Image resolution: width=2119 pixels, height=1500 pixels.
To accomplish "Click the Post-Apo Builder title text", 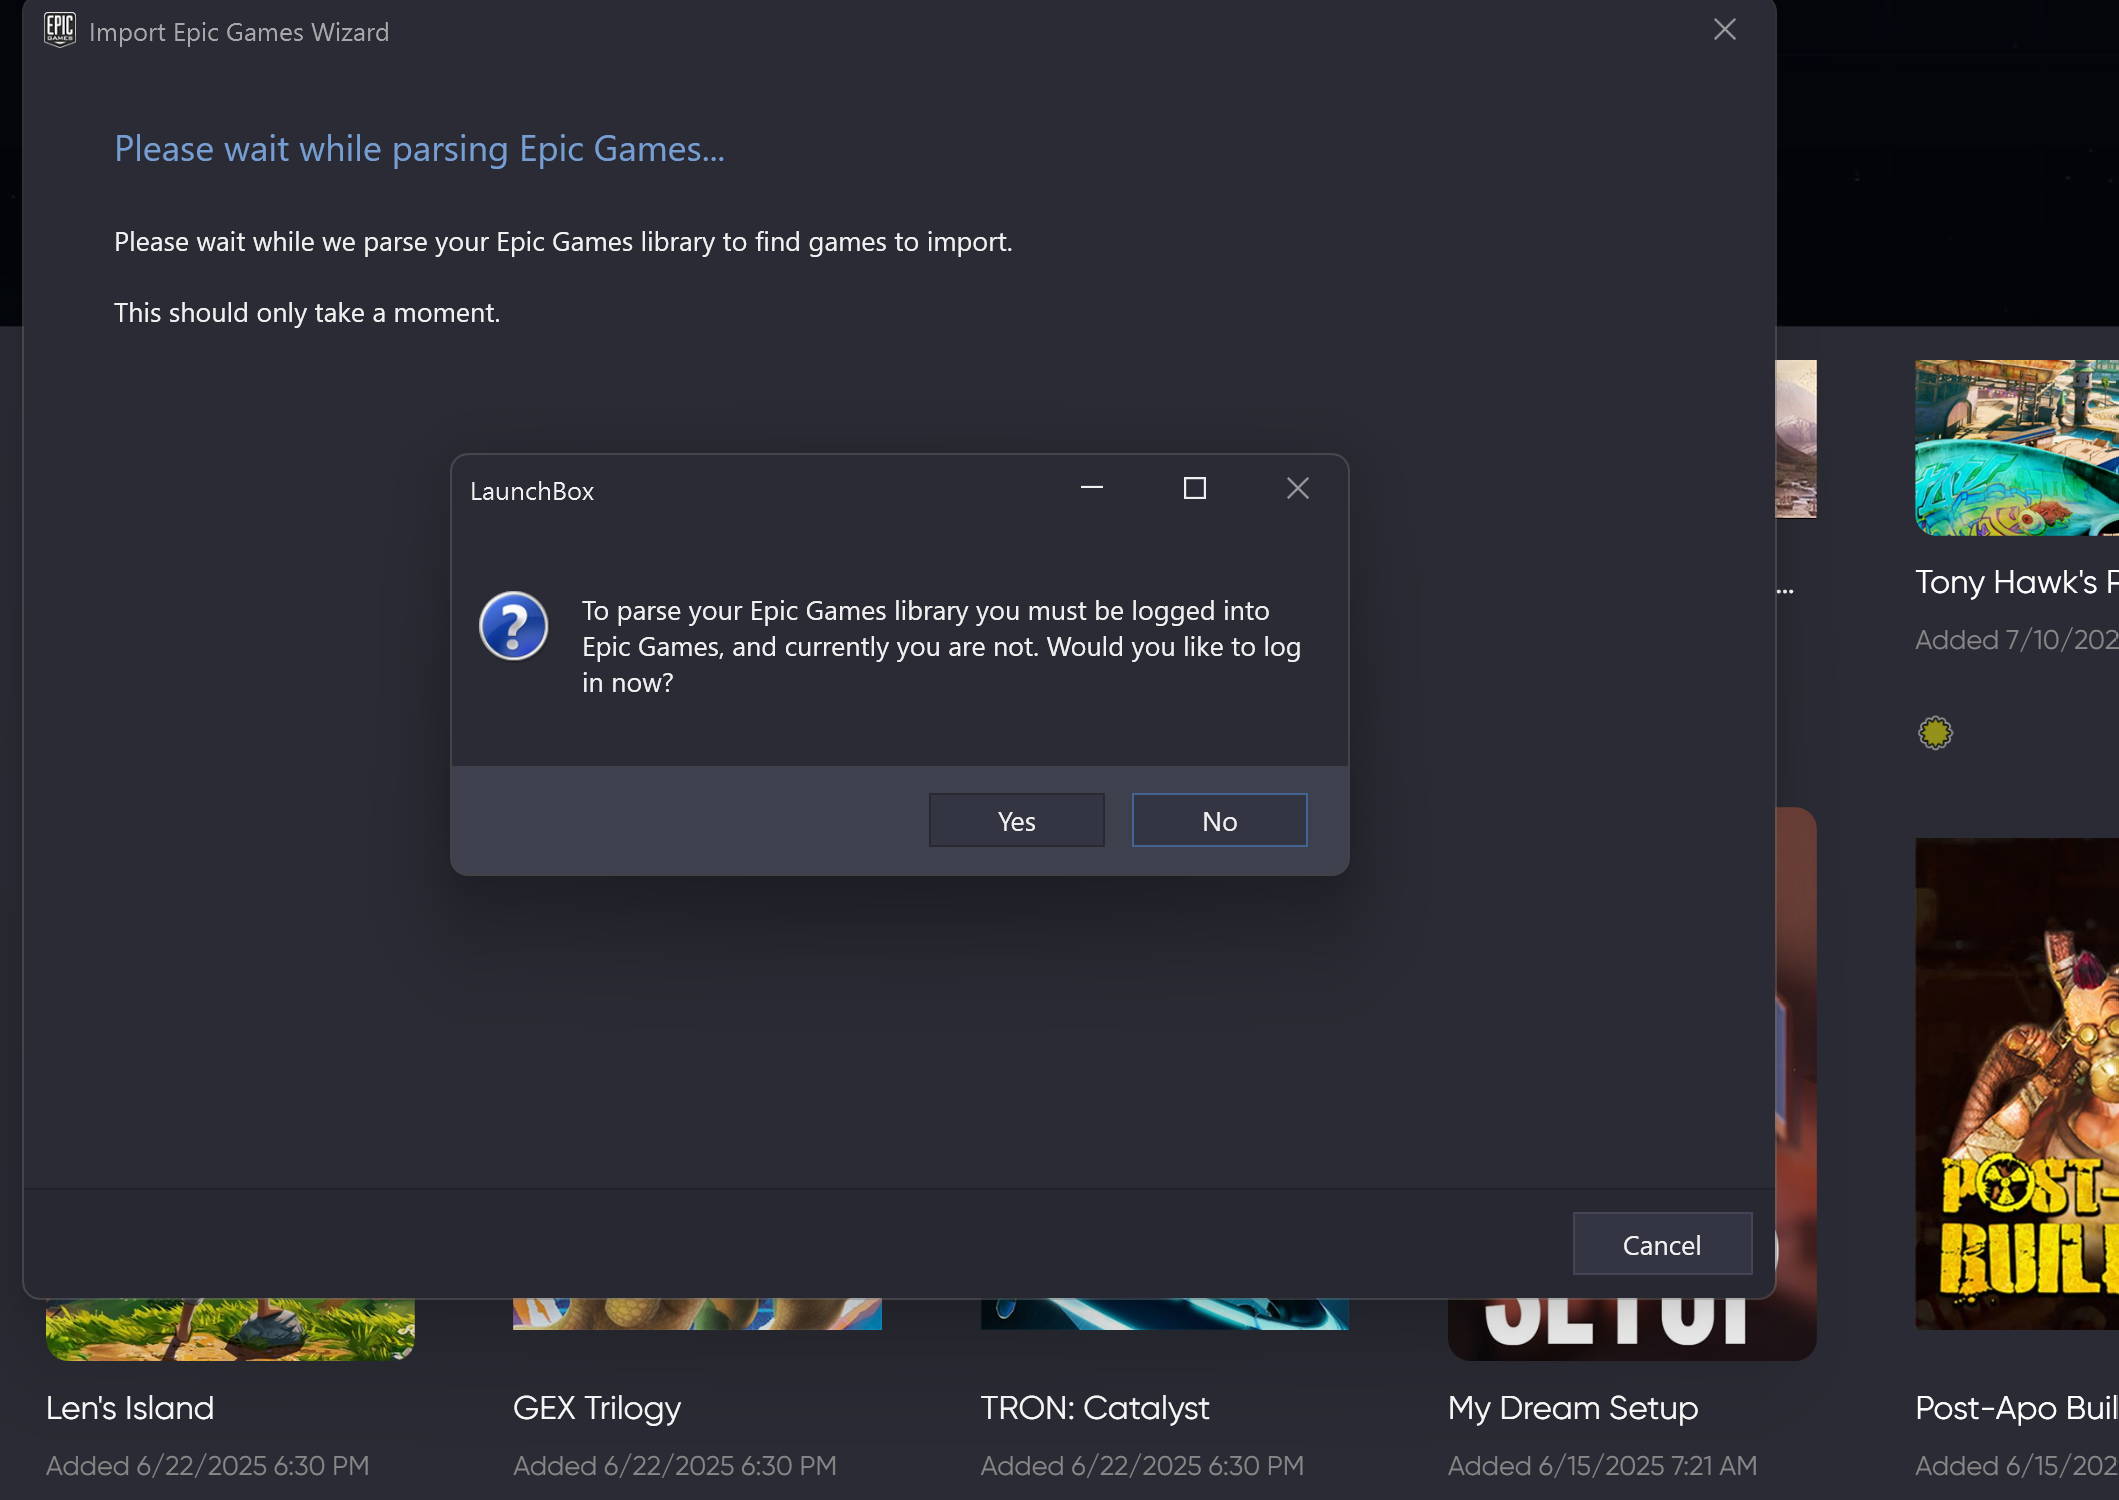I will (2016, 1408).
